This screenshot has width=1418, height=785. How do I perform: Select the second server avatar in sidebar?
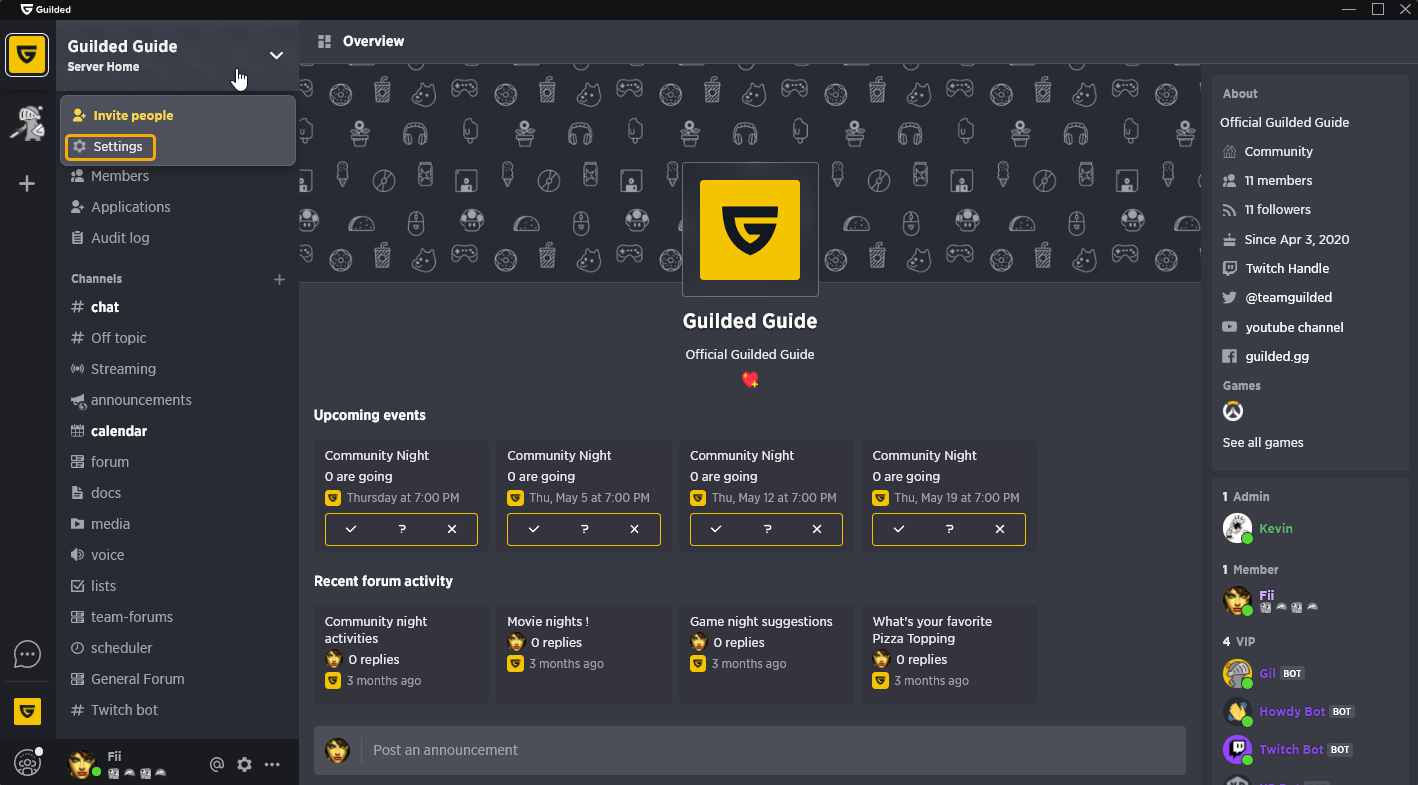27,123
